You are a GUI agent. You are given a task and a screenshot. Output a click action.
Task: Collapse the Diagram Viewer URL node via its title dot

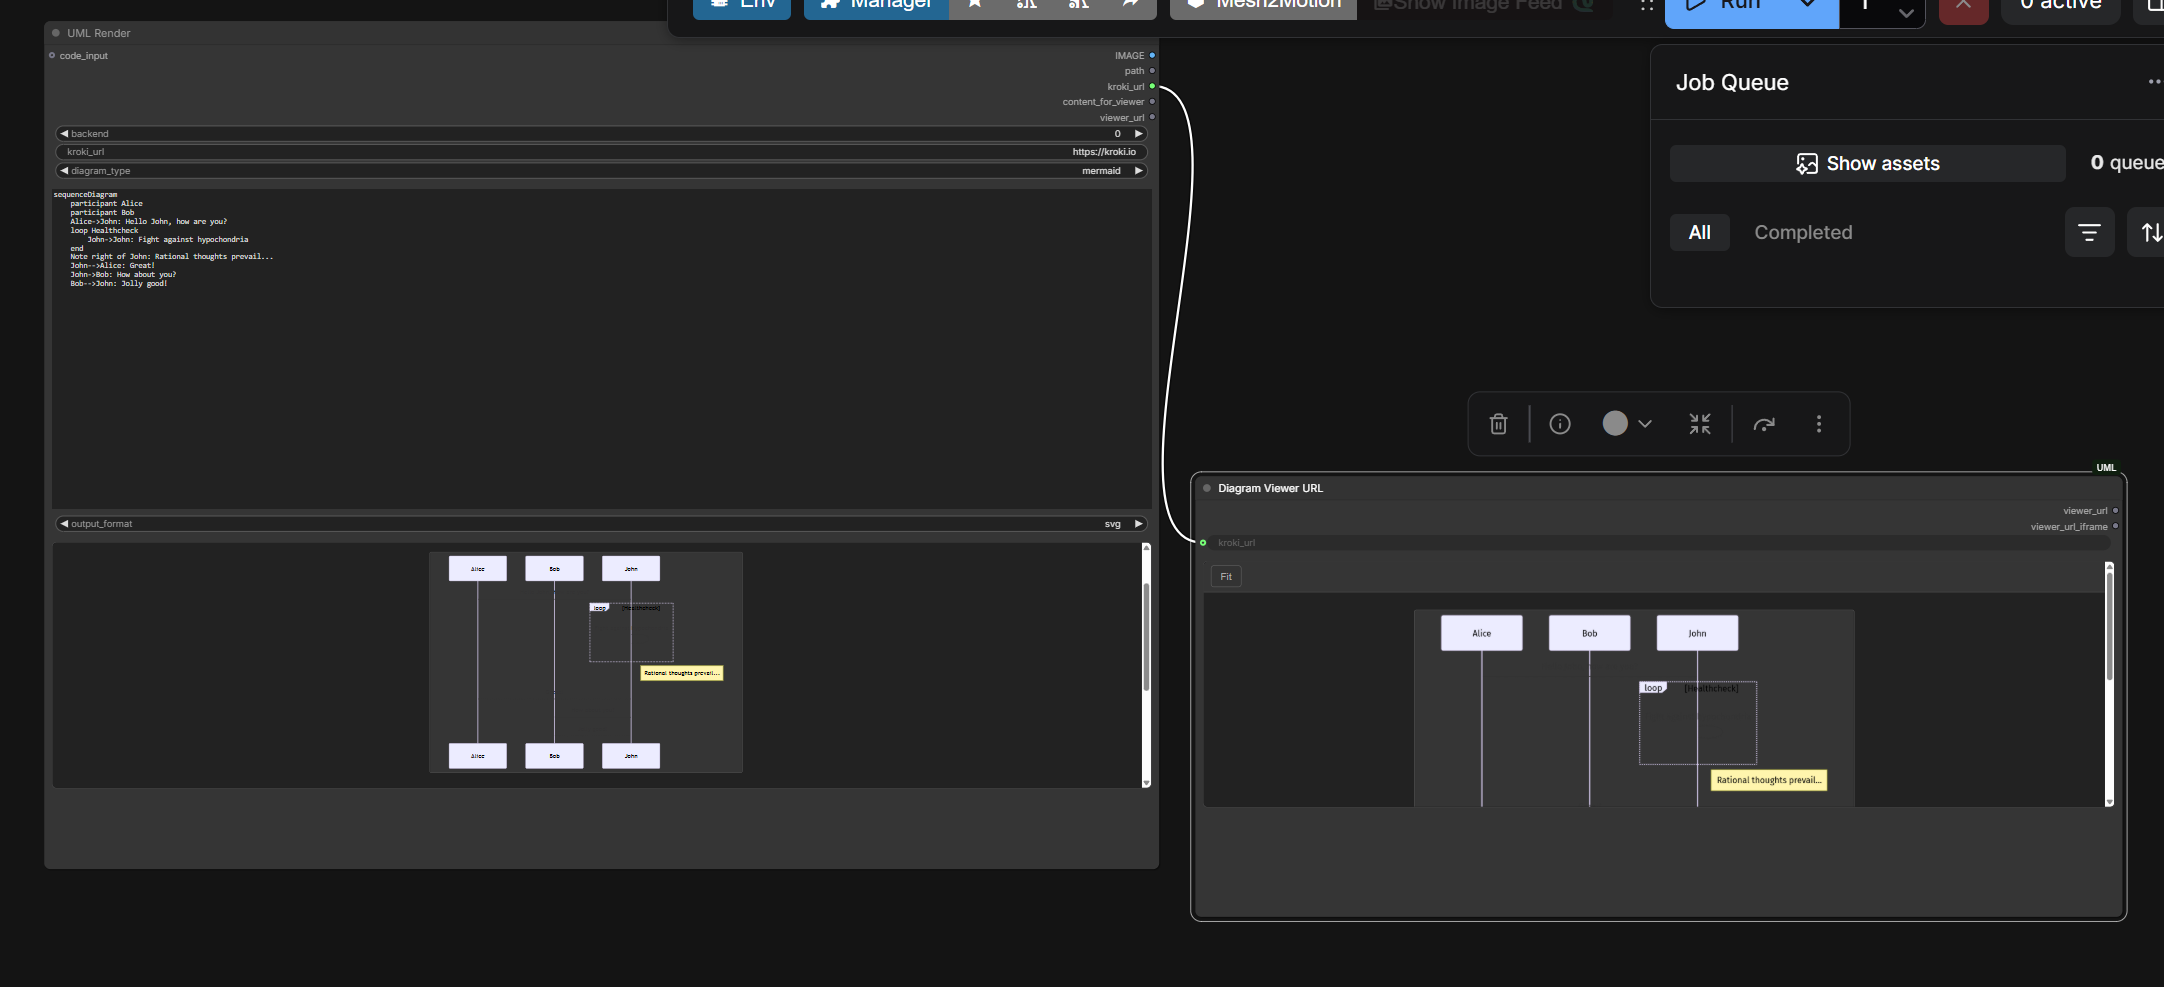[1207, 488]
